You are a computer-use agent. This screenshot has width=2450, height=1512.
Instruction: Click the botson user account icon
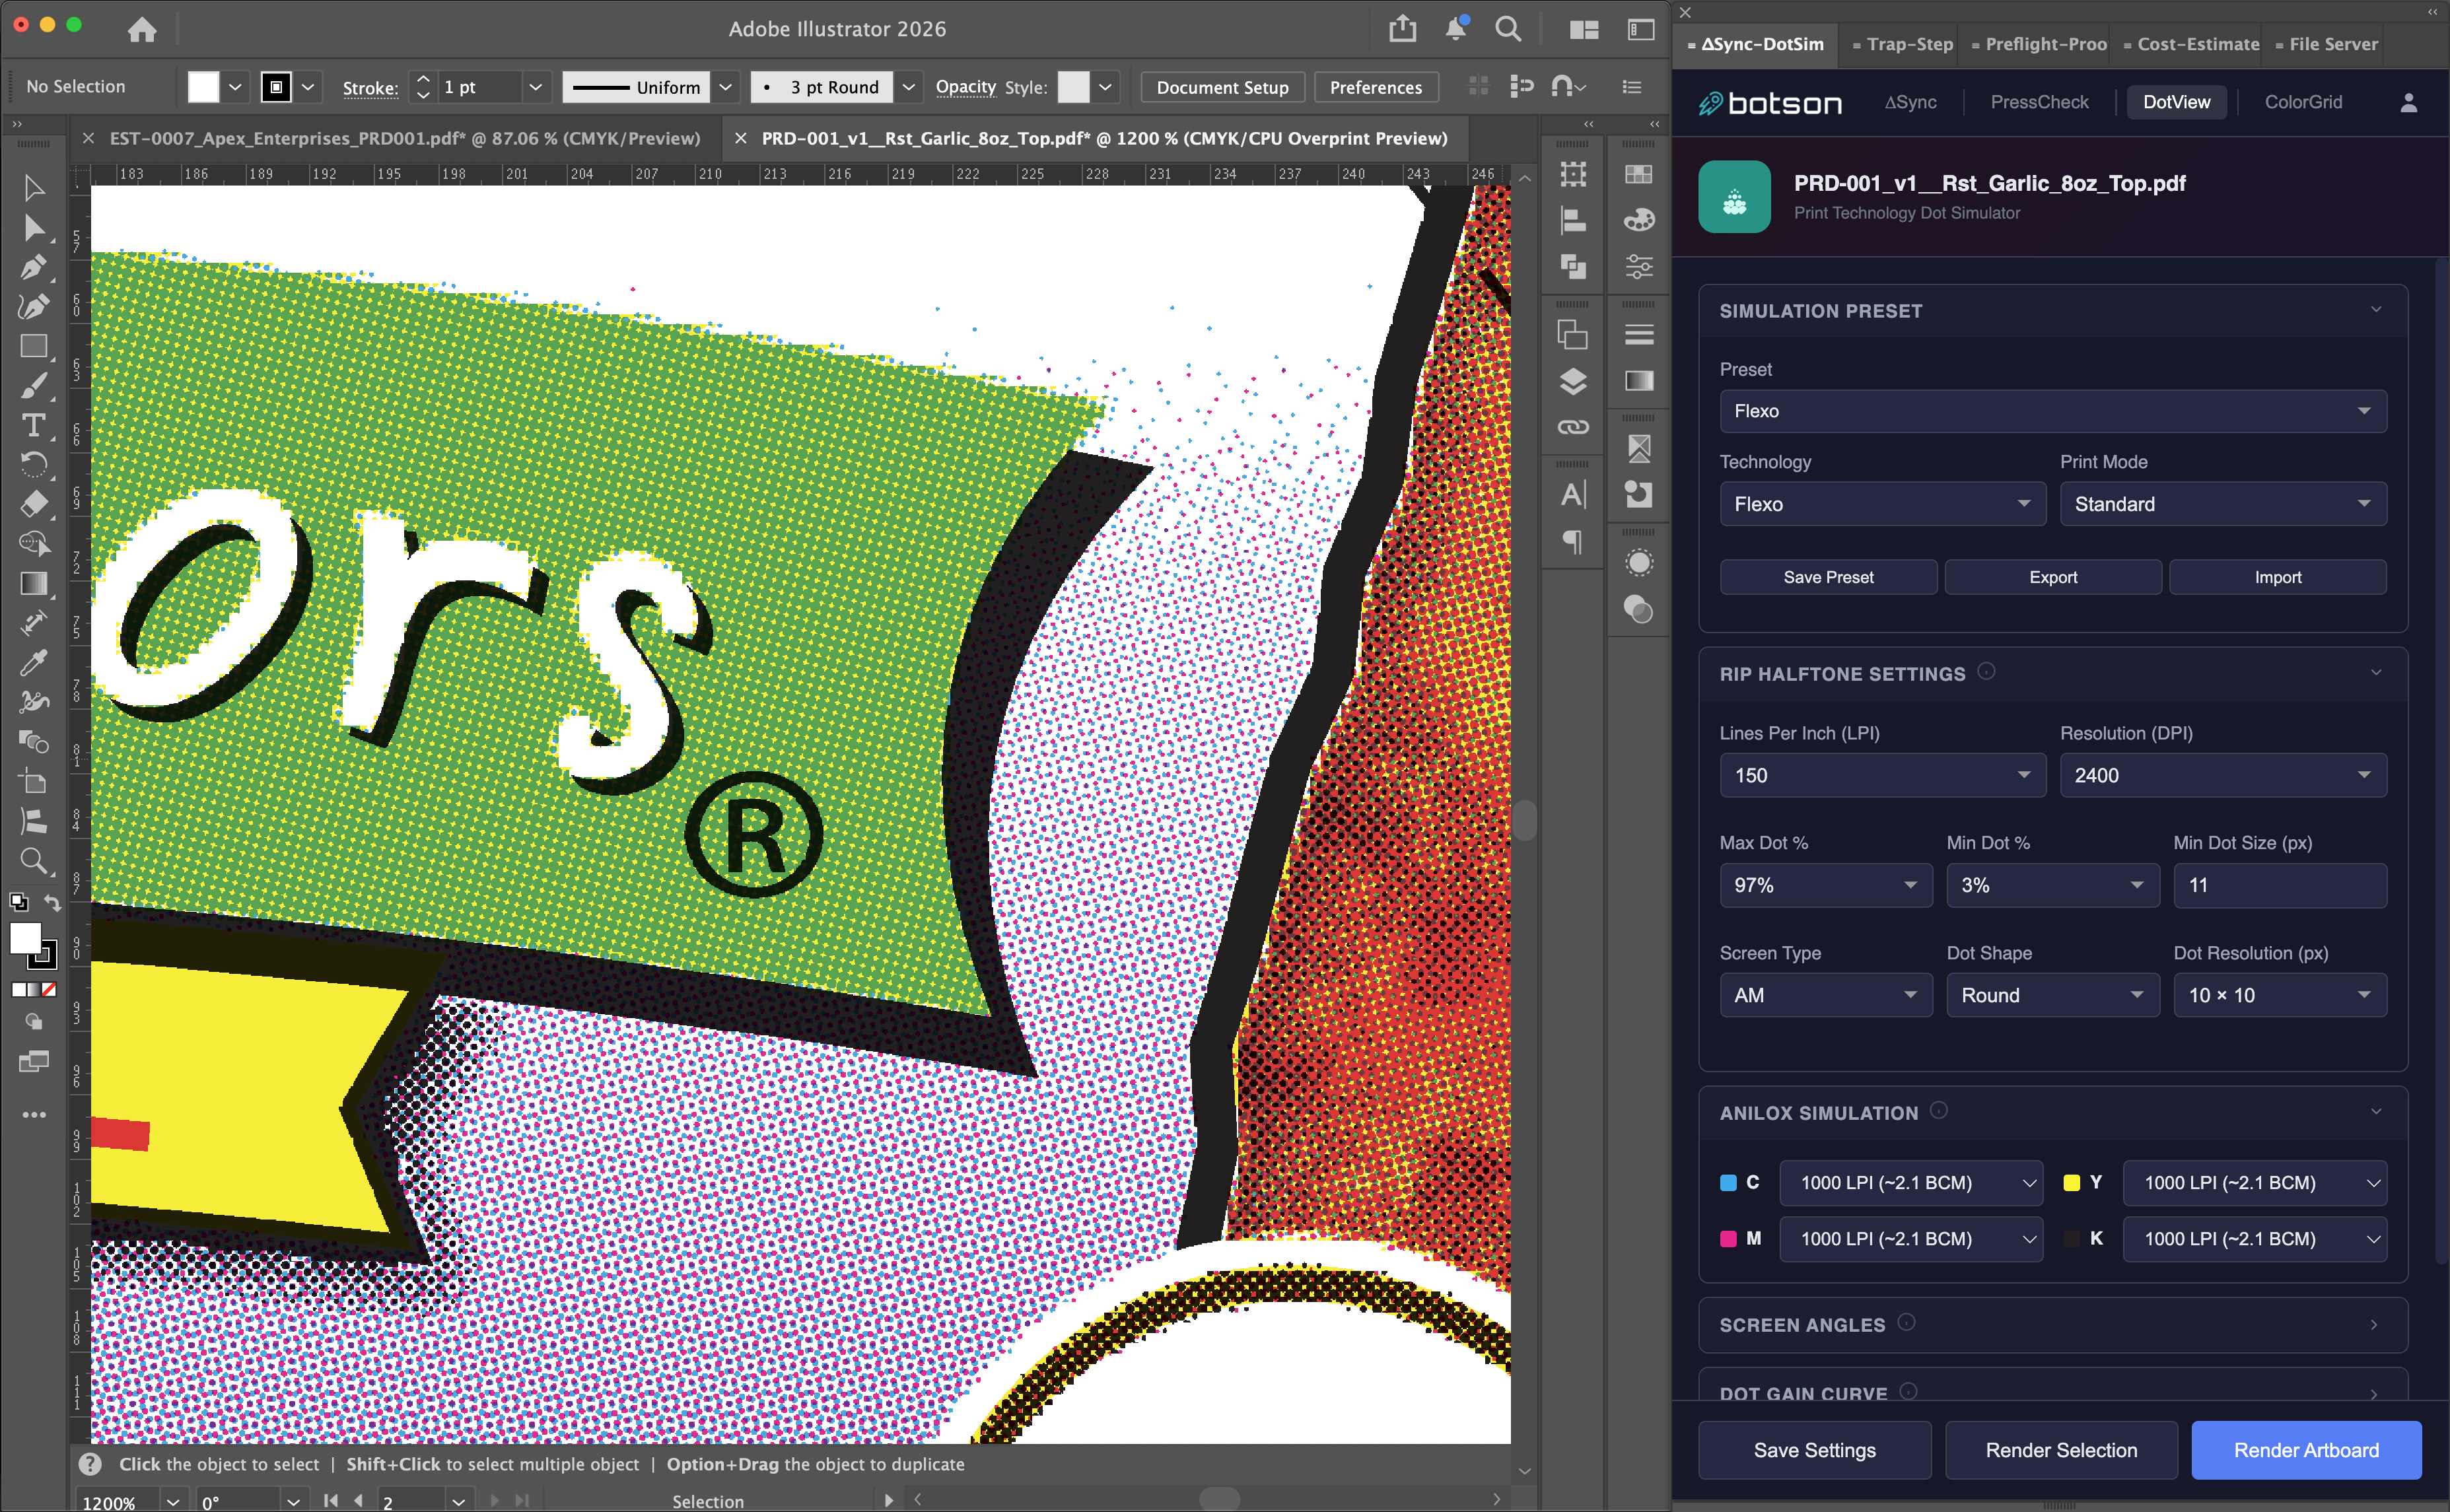coord(2408,102)
